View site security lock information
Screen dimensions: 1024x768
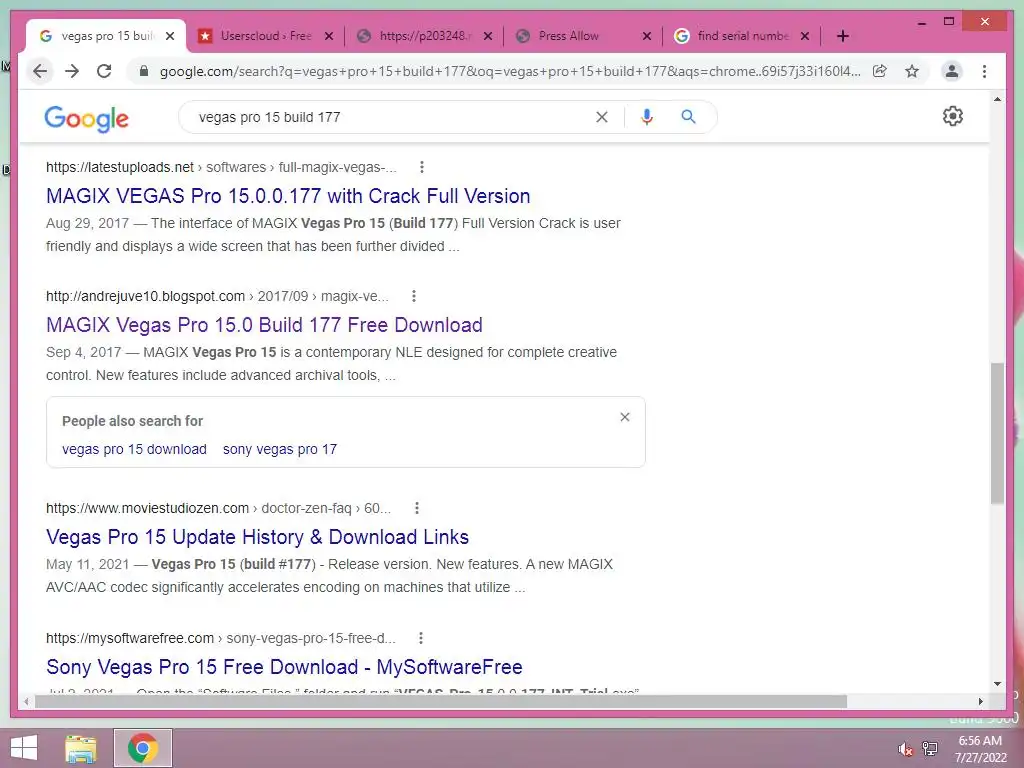click(144, 71)
